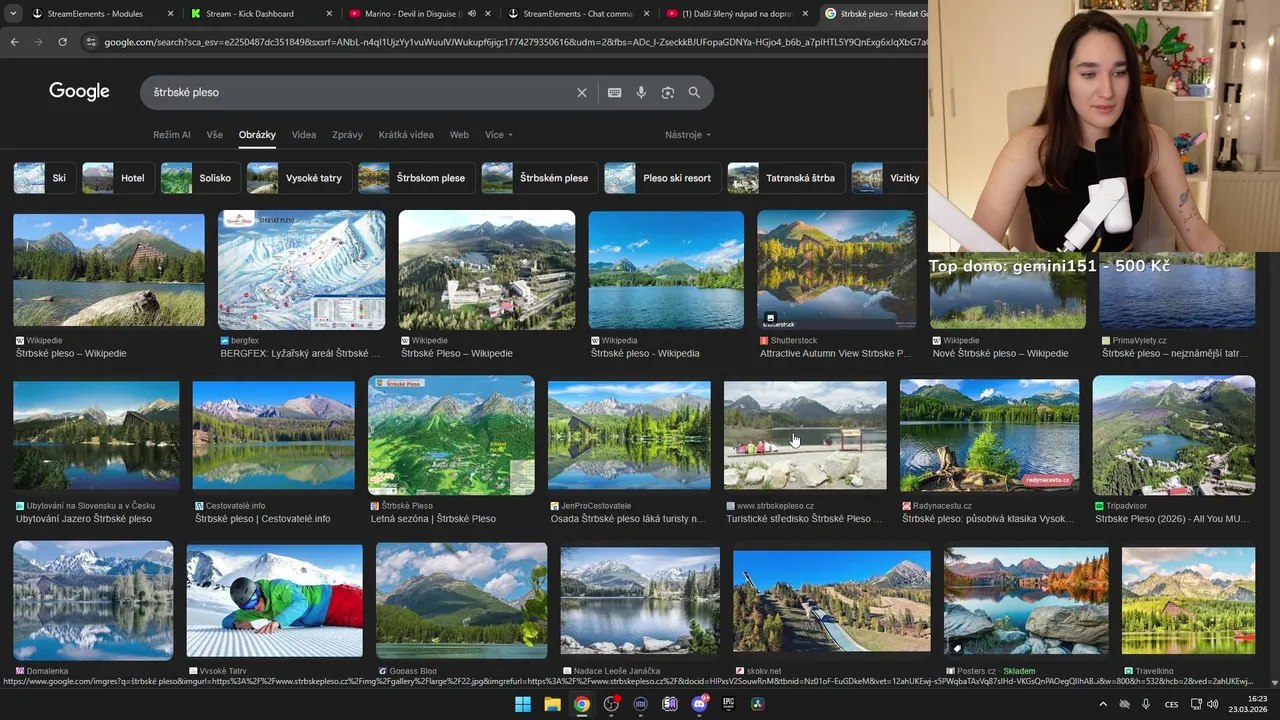Open the skokv.net ski jump image
This screenshot has width=1280, height=720.
coord(832,600)
